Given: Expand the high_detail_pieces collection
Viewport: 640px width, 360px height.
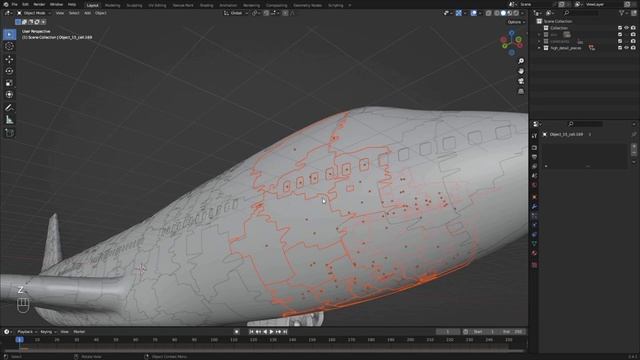Looking at the screenshot, I should click(x=539, y=48).
